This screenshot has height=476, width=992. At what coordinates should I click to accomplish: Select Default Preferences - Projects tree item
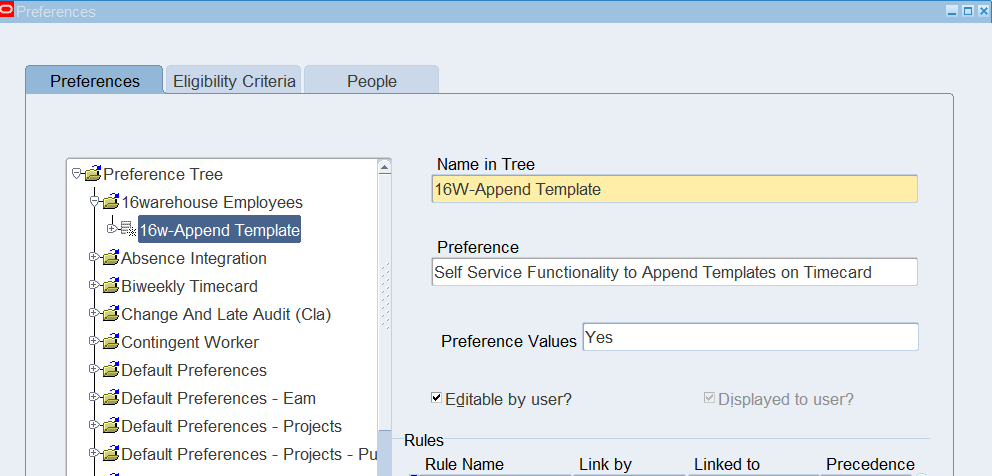tap(231, 427)
